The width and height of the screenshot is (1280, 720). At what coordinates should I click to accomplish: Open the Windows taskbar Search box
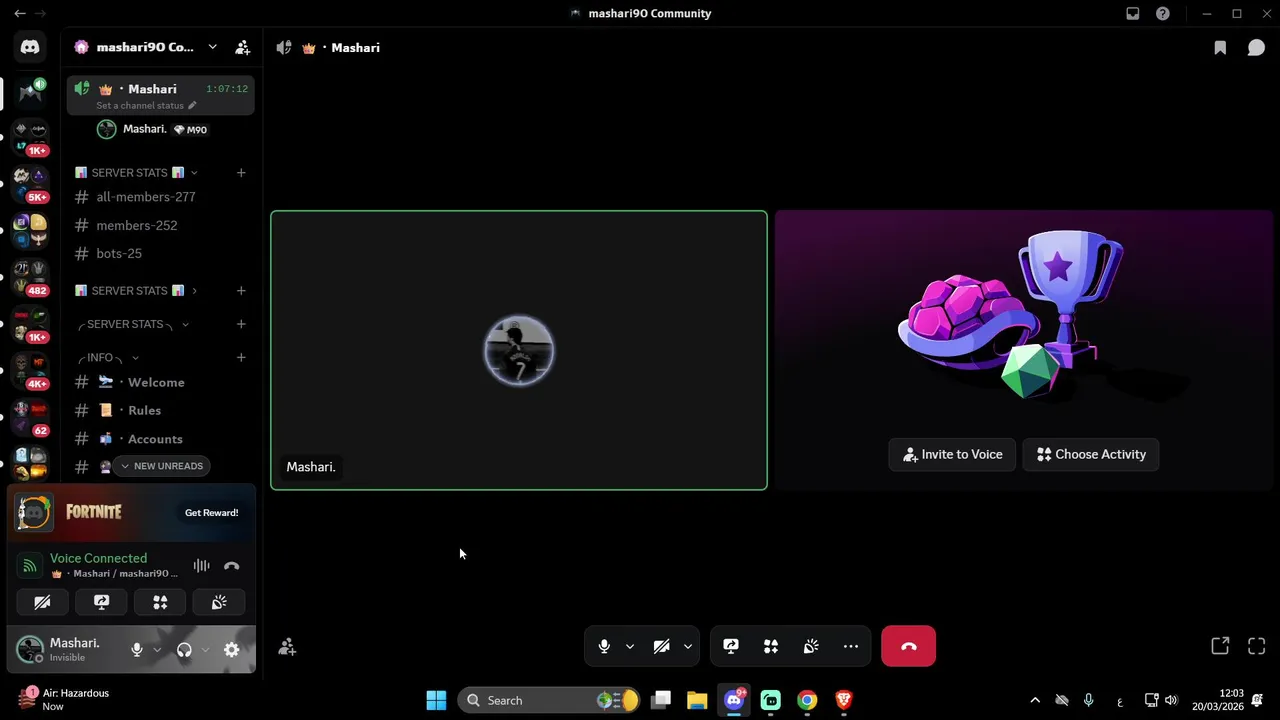pyautogui.click(x=549, y=700)
